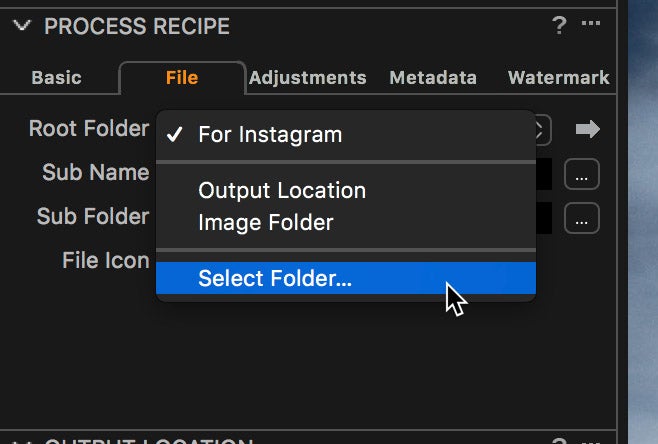Reveal root folder with the arrow icon
This screenshot has height=444, width=658.
click(x=588, y=129)
